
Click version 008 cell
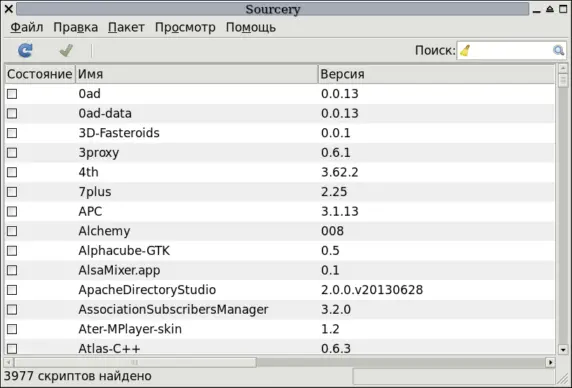pyautogui.click(x=332, y=231)
